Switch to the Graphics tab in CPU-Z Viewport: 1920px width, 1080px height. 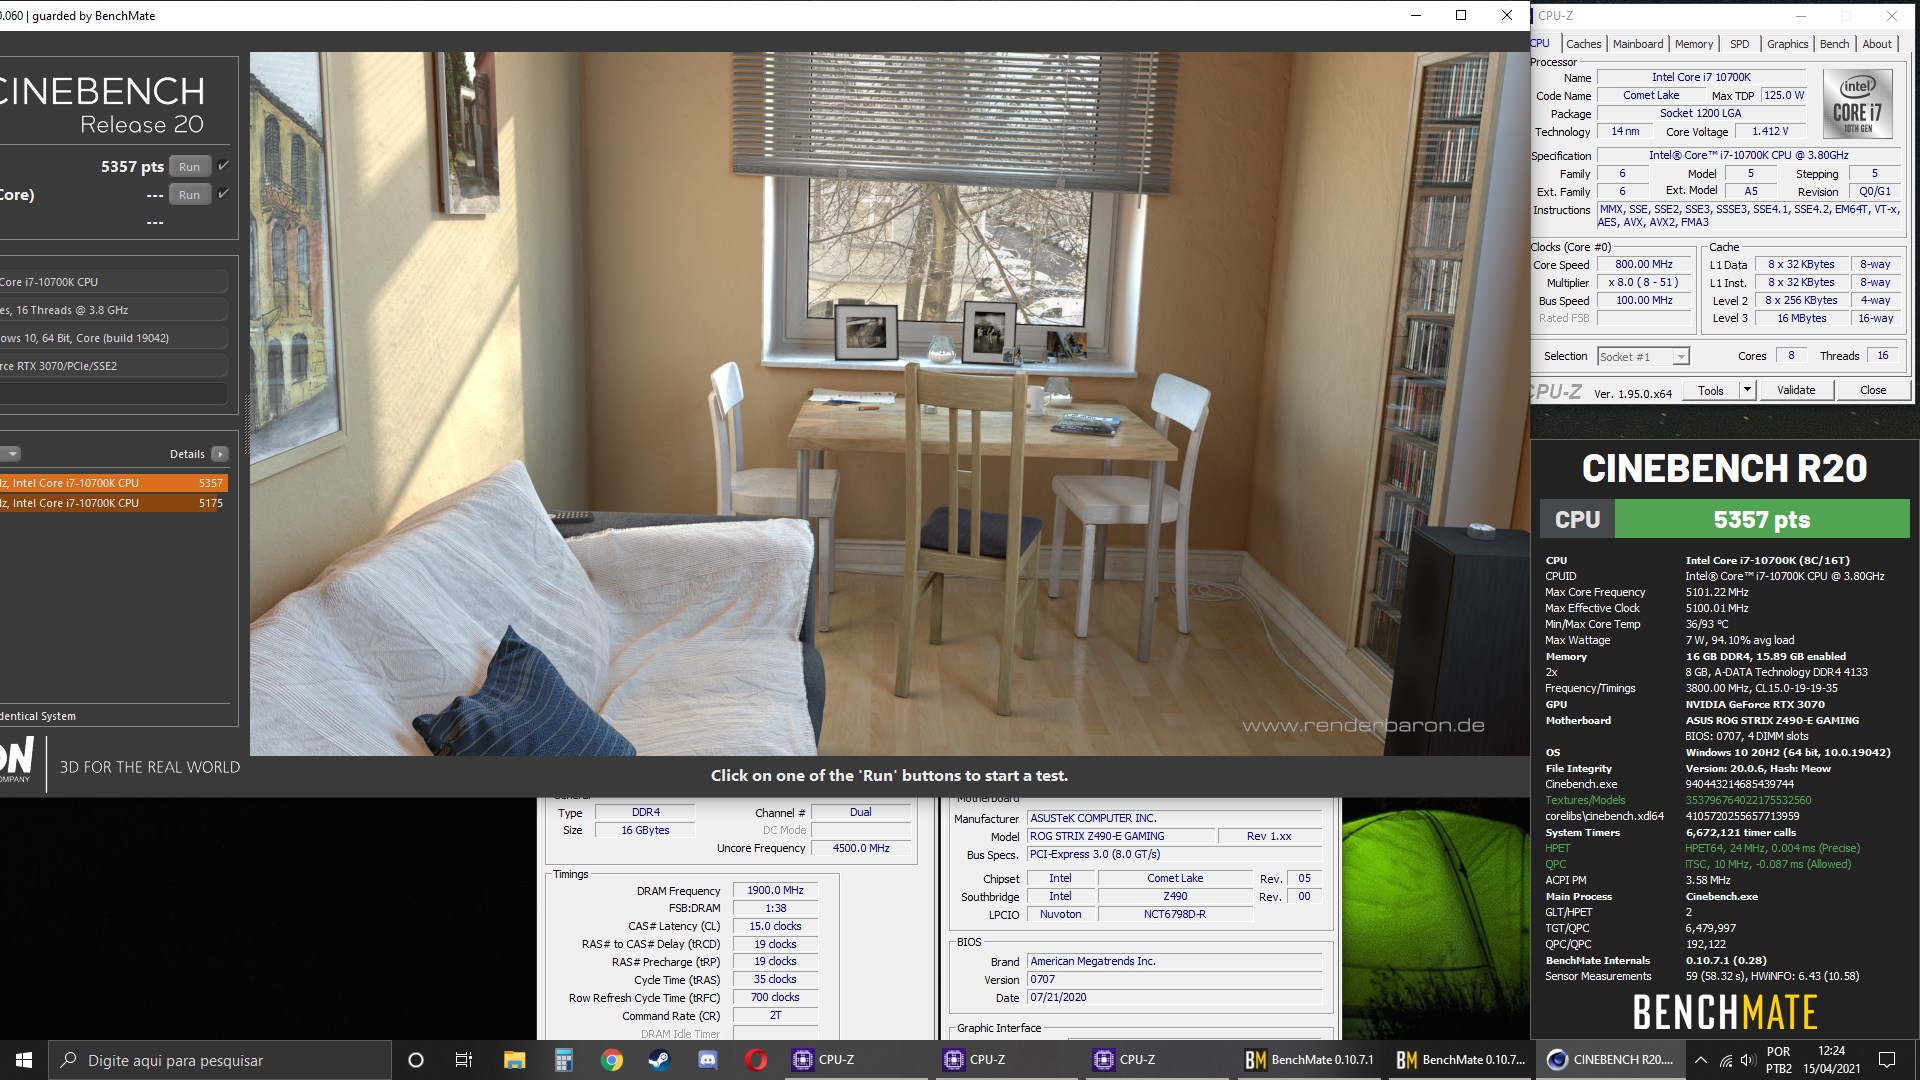click(x=1787, y=44)
